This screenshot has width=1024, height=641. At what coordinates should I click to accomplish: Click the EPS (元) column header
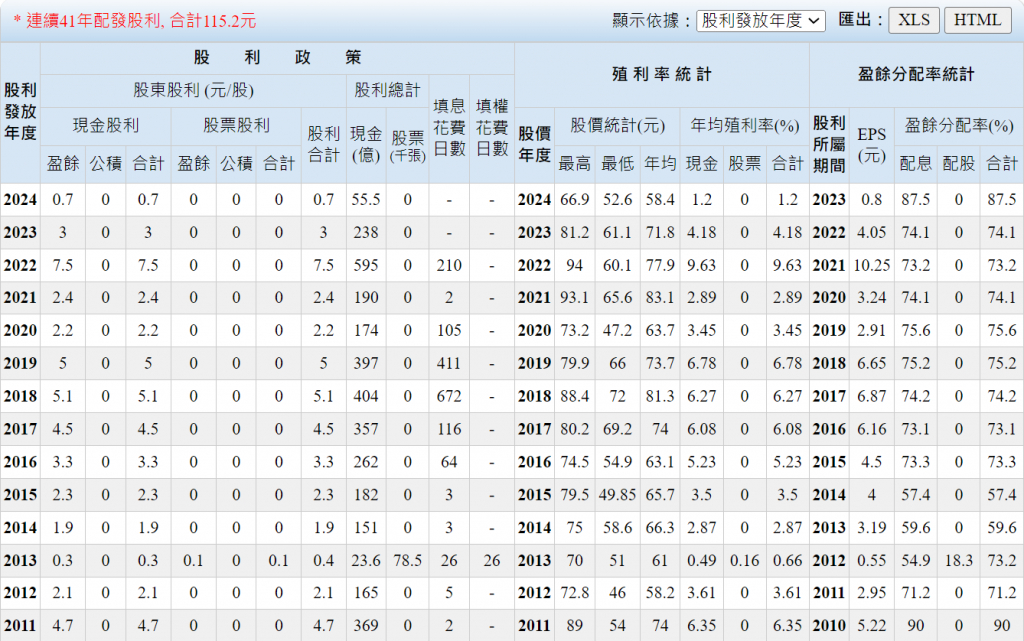(871, 145)
